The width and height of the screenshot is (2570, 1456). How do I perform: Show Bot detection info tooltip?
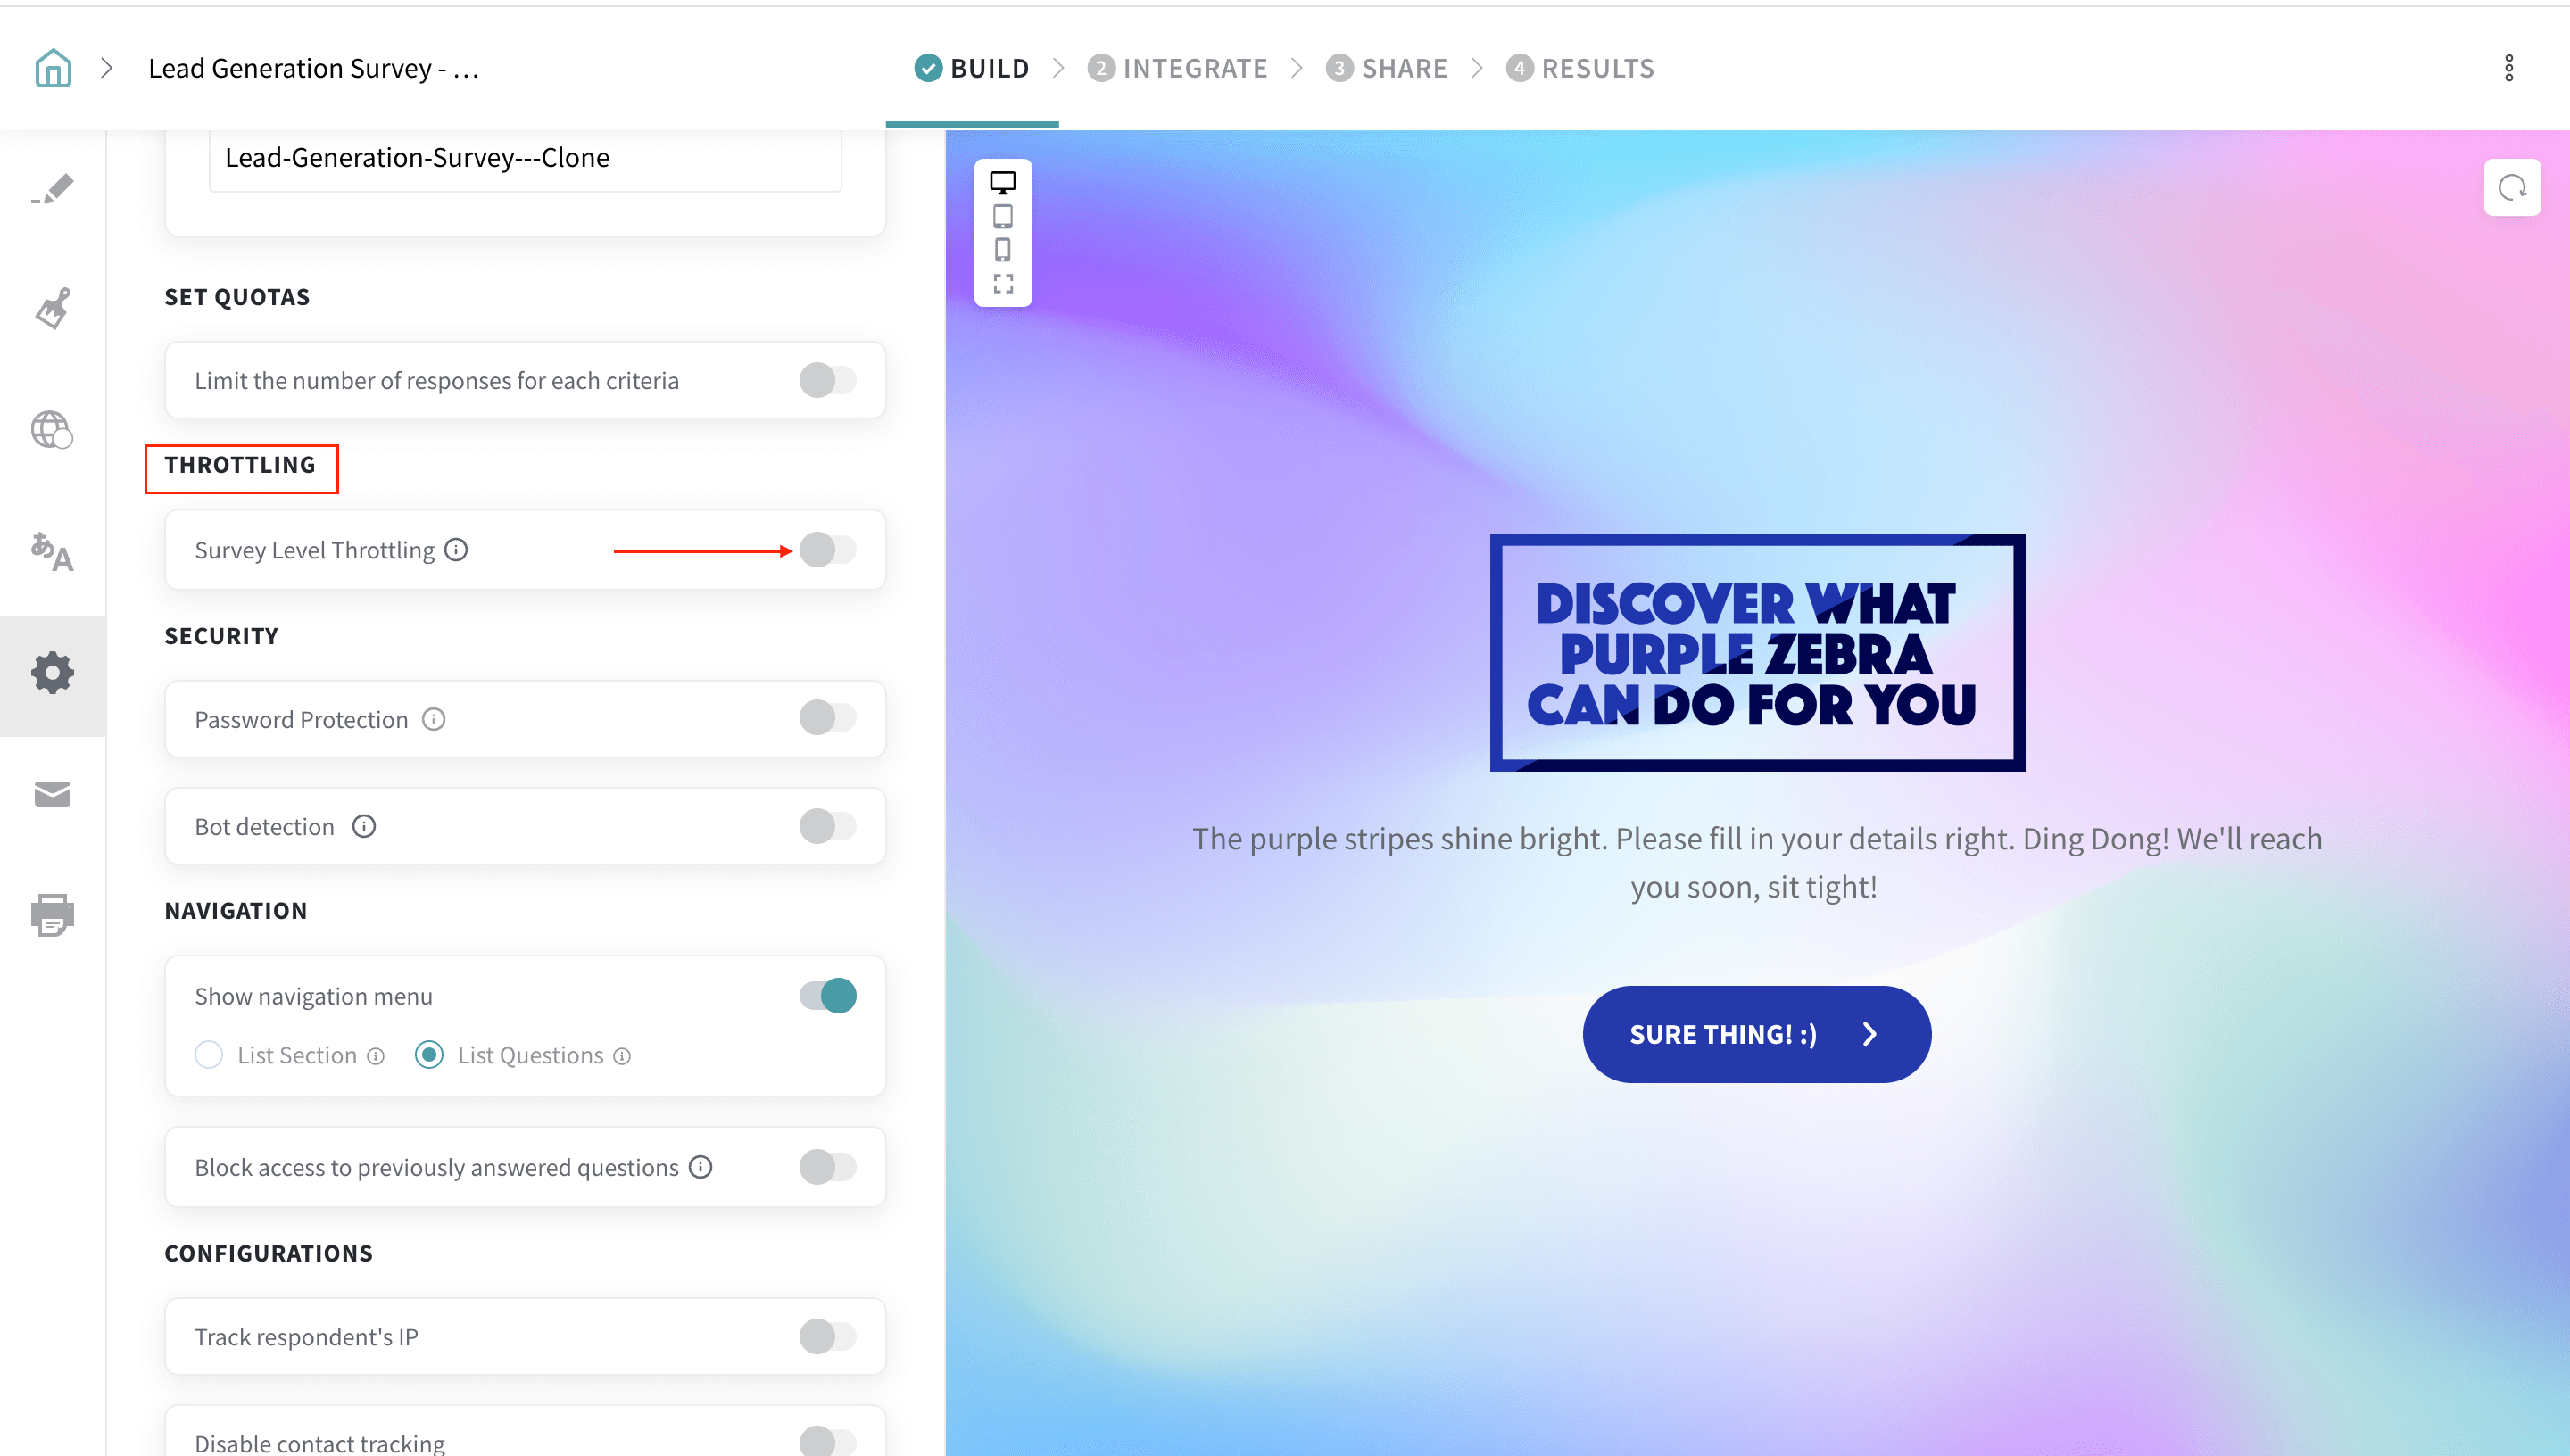pos(364,826)
